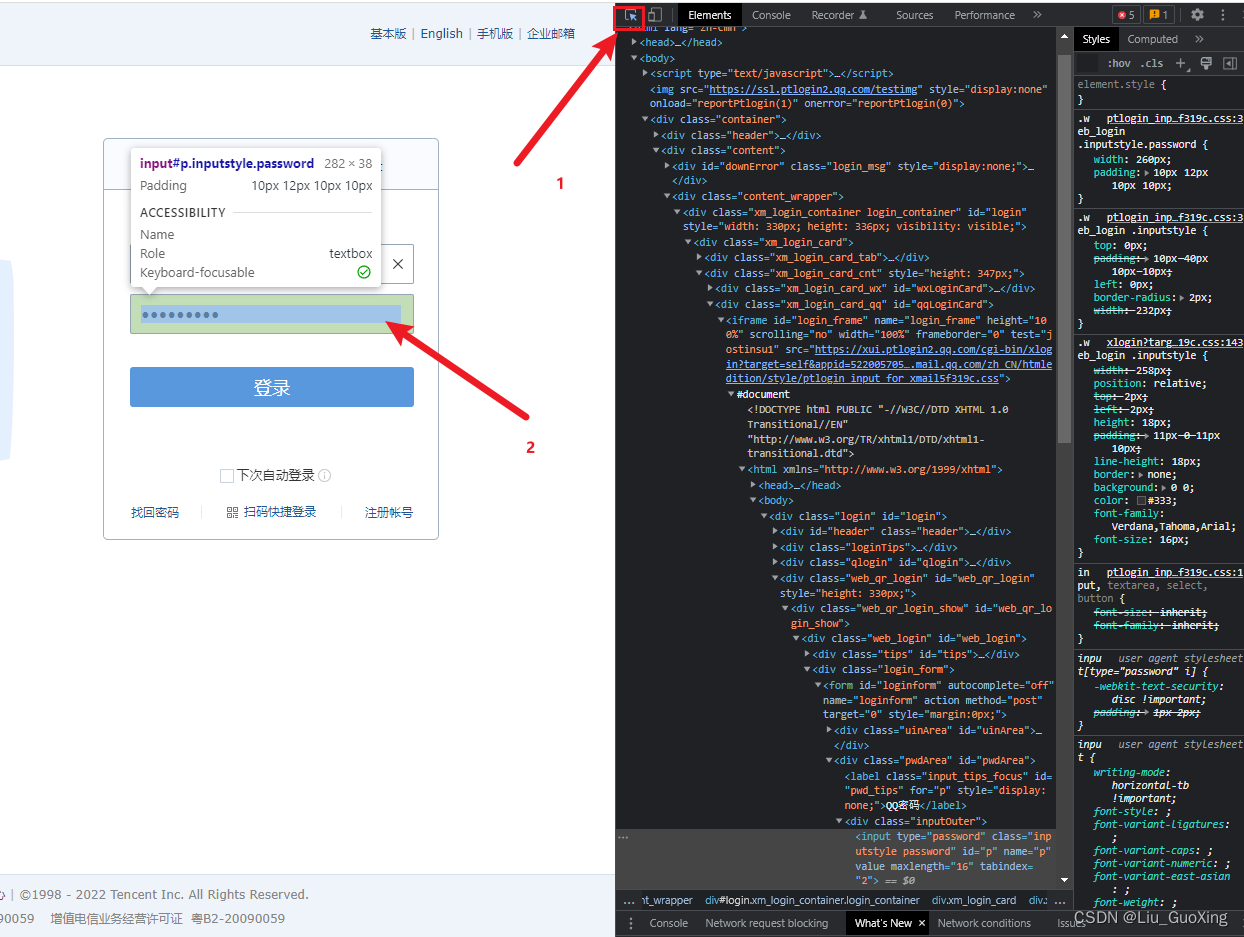Open the yellow warning count badge
Screen dimensions: 1244x937
click(x=1158, y=15)
